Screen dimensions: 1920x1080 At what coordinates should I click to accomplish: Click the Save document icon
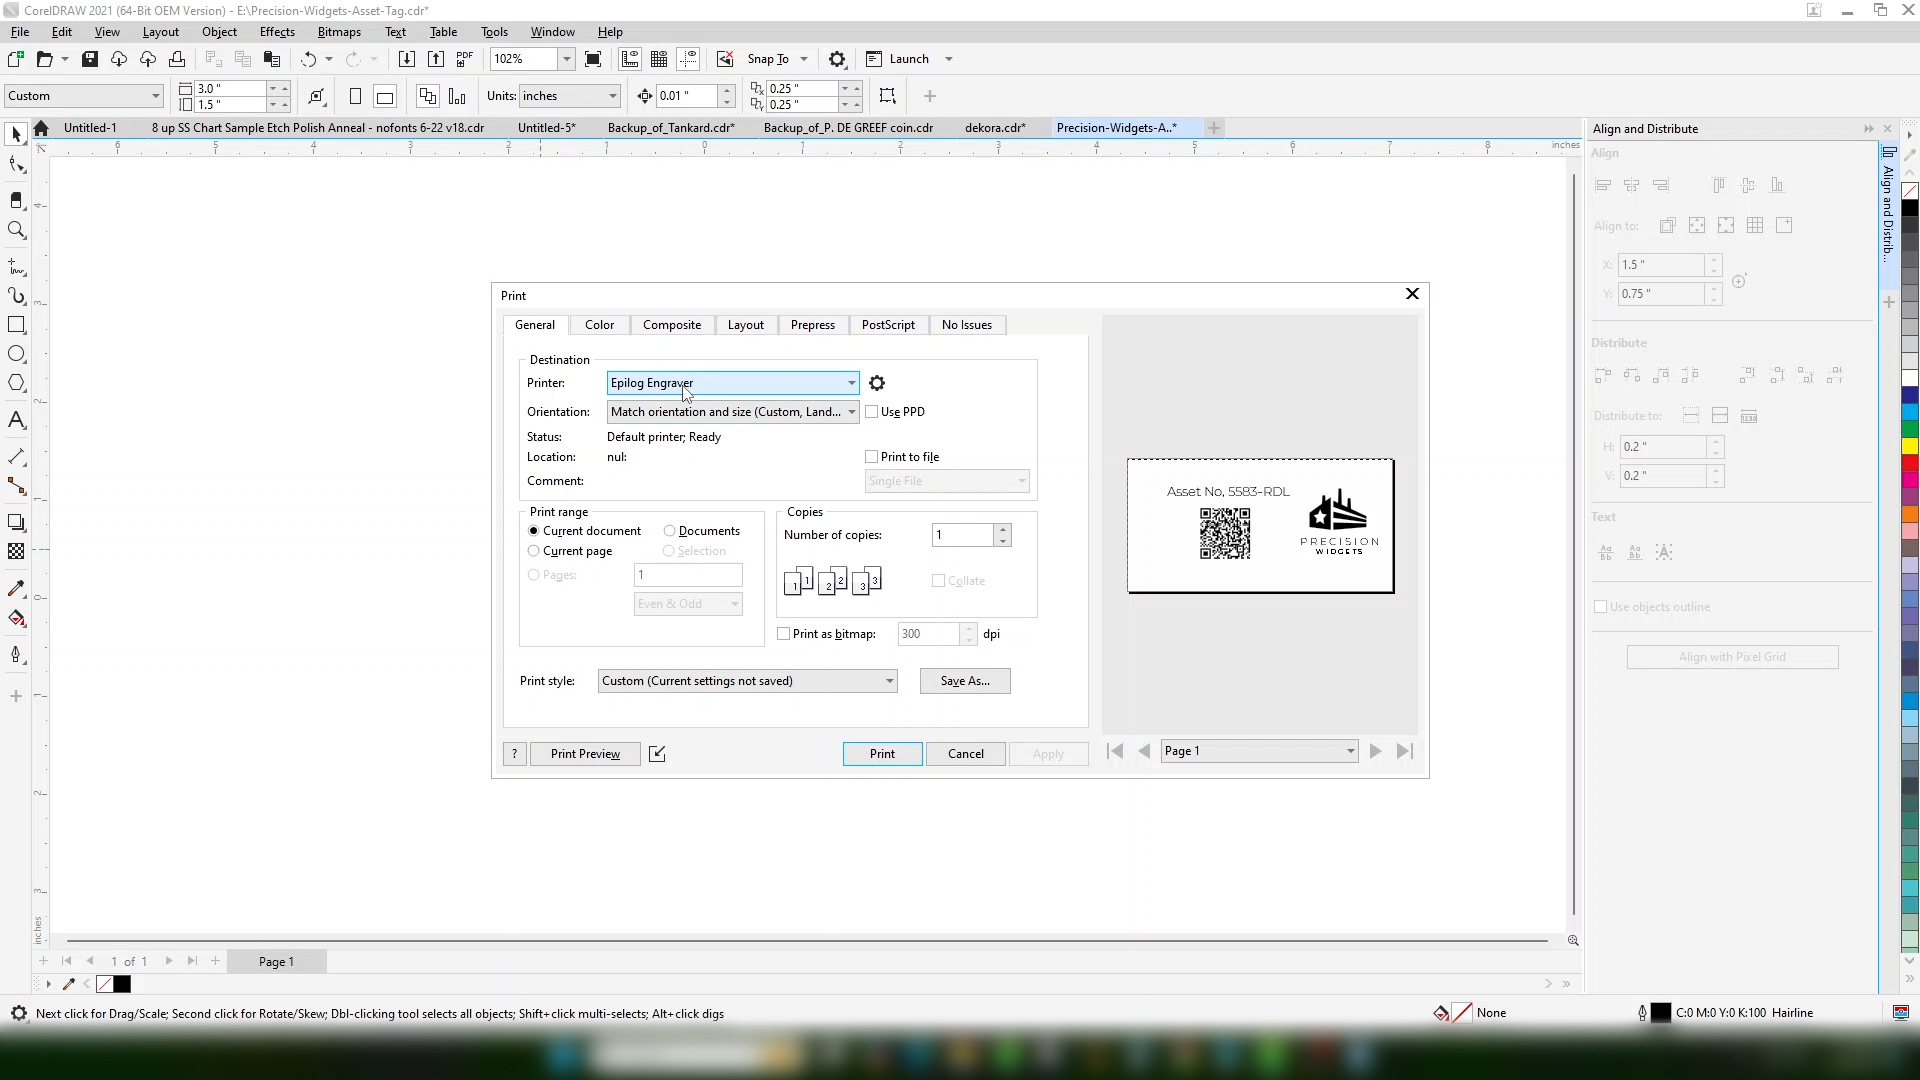pyautogui.click(x=90, y=59)
